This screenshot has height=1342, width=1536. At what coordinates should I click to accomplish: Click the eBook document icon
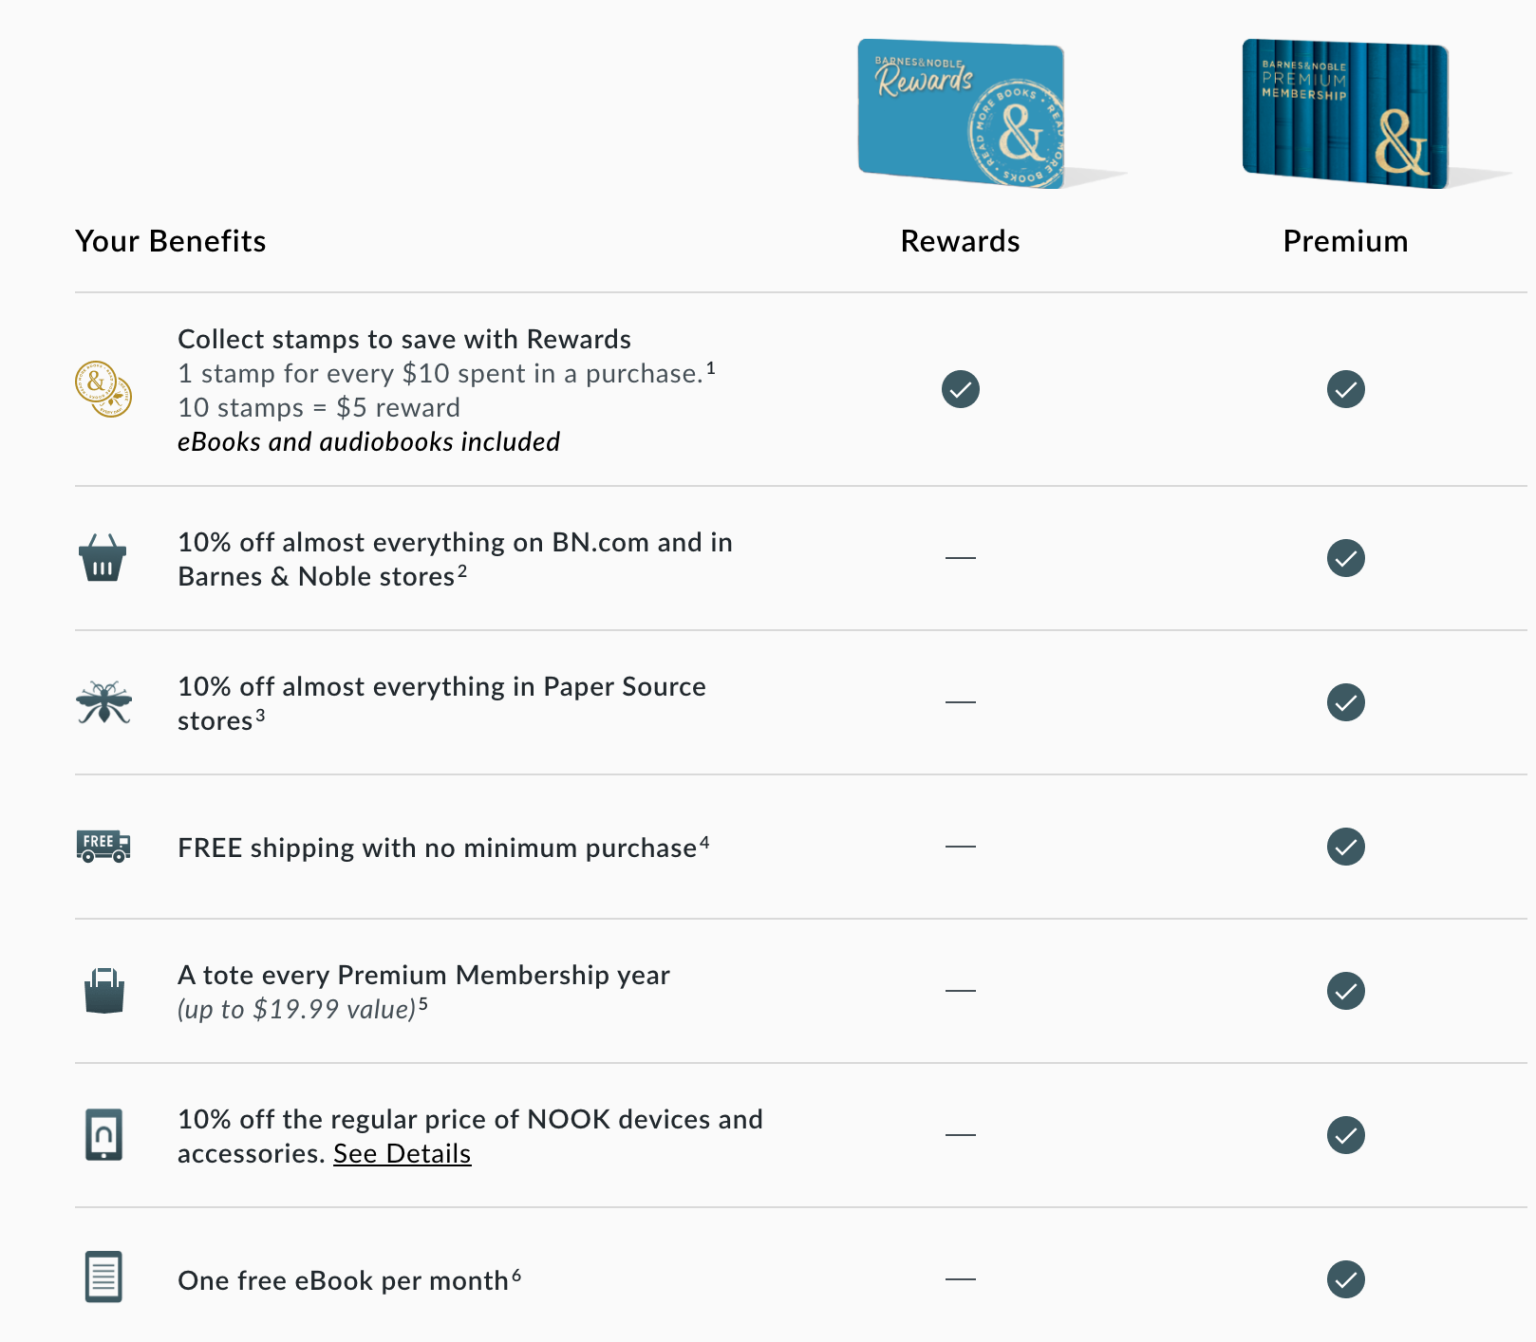(x=104, y=1277)
